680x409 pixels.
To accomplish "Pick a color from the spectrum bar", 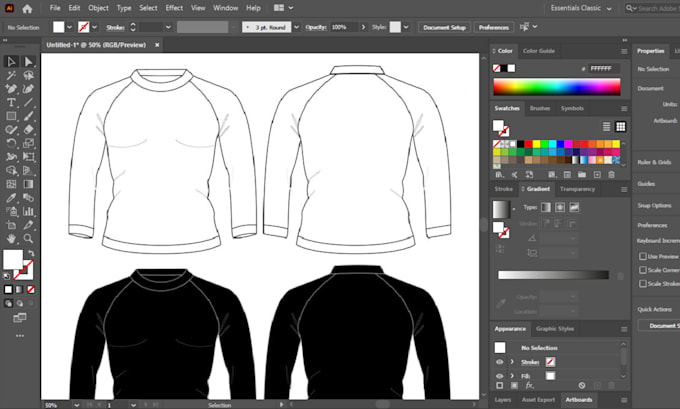I will tap(556, 87).
